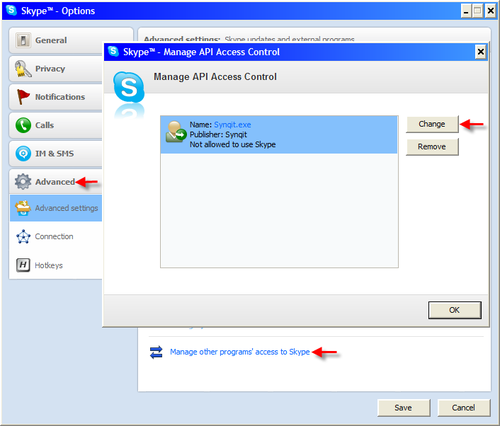Save the Skype options
Screen dimensions: 500x426
pos(404,408)
